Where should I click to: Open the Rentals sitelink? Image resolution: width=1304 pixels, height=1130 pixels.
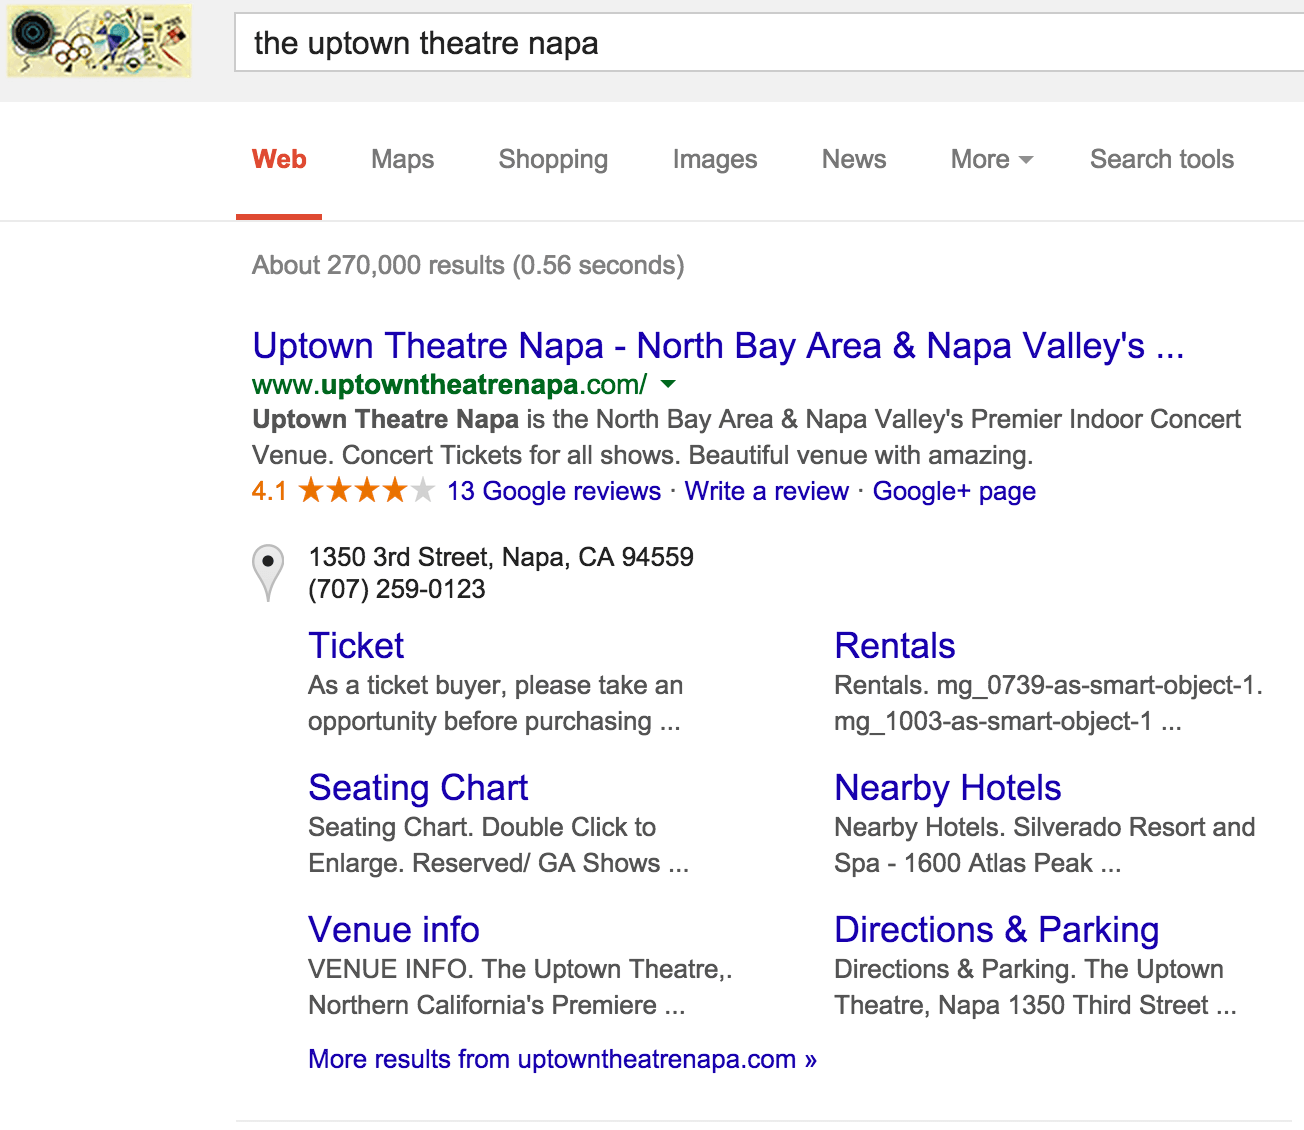coord(895,646)
